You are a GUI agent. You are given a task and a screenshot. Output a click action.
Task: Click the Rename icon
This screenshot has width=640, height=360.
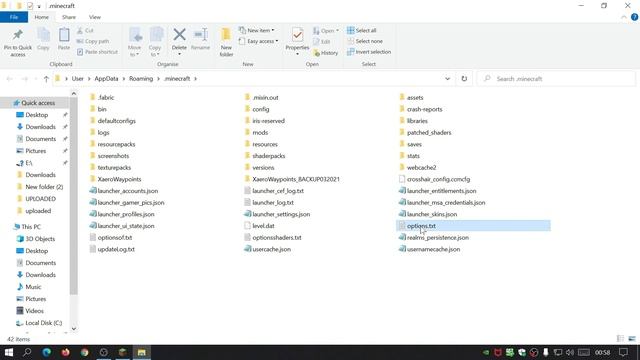(x=200, y=35)
